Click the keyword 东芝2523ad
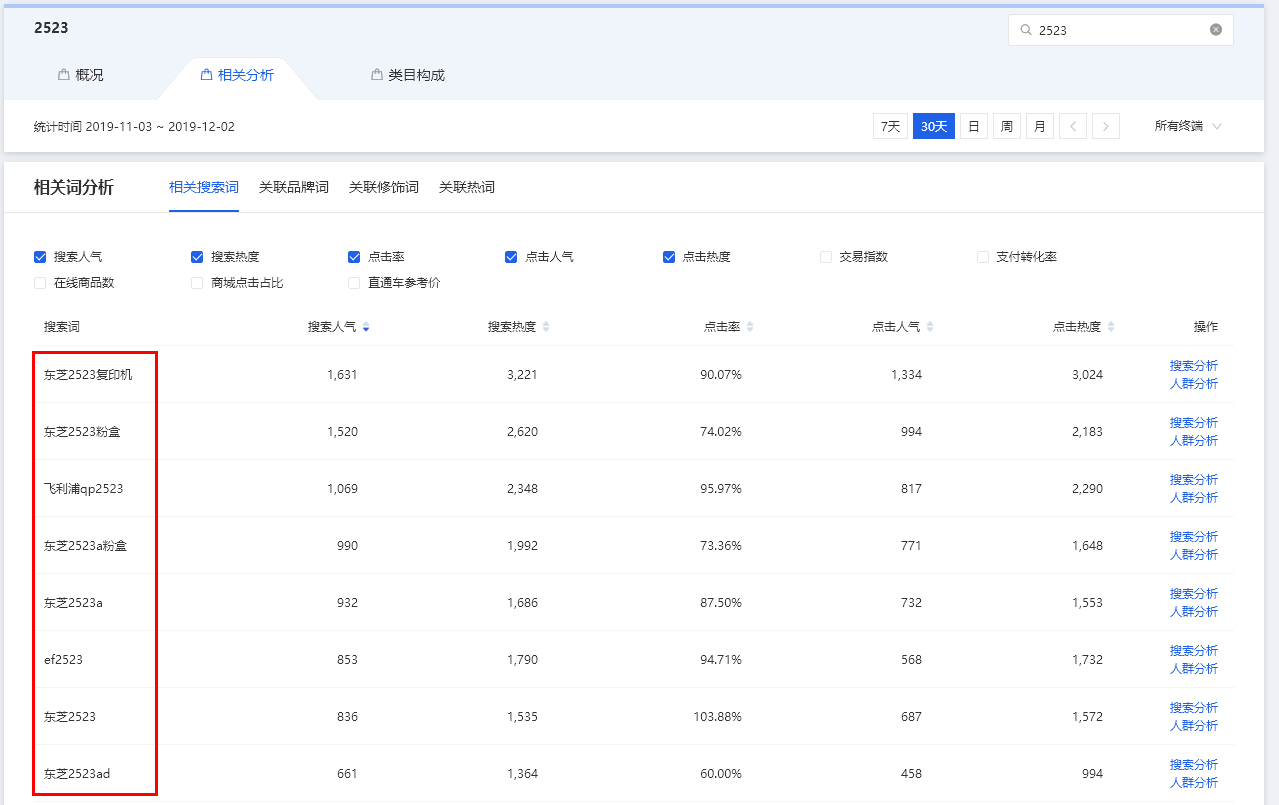1279x805 pixels. tap(77, 774)
